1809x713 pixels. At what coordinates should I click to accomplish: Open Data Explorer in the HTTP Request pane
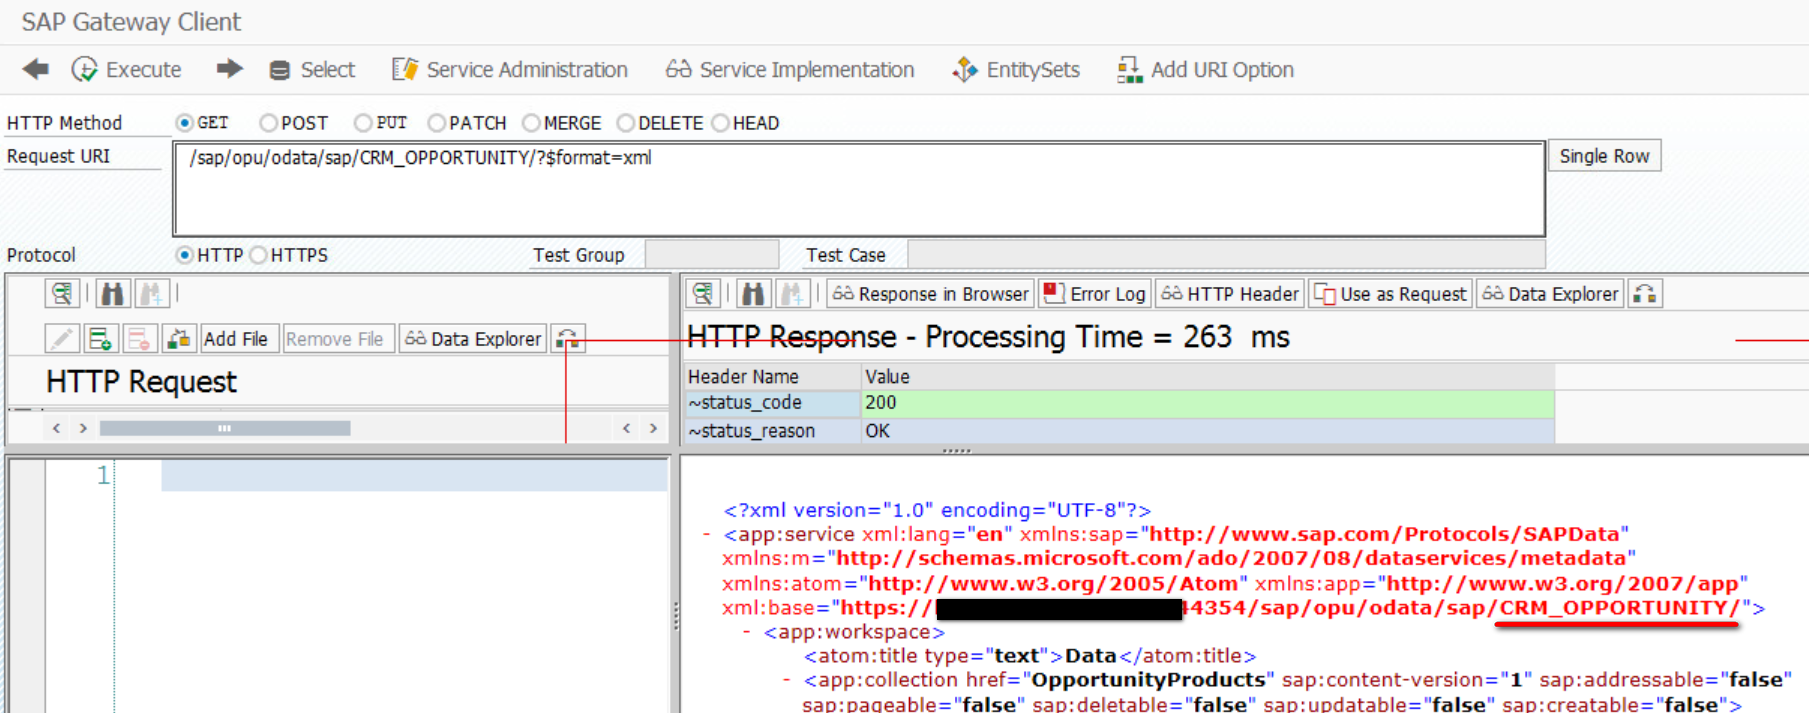474,339
